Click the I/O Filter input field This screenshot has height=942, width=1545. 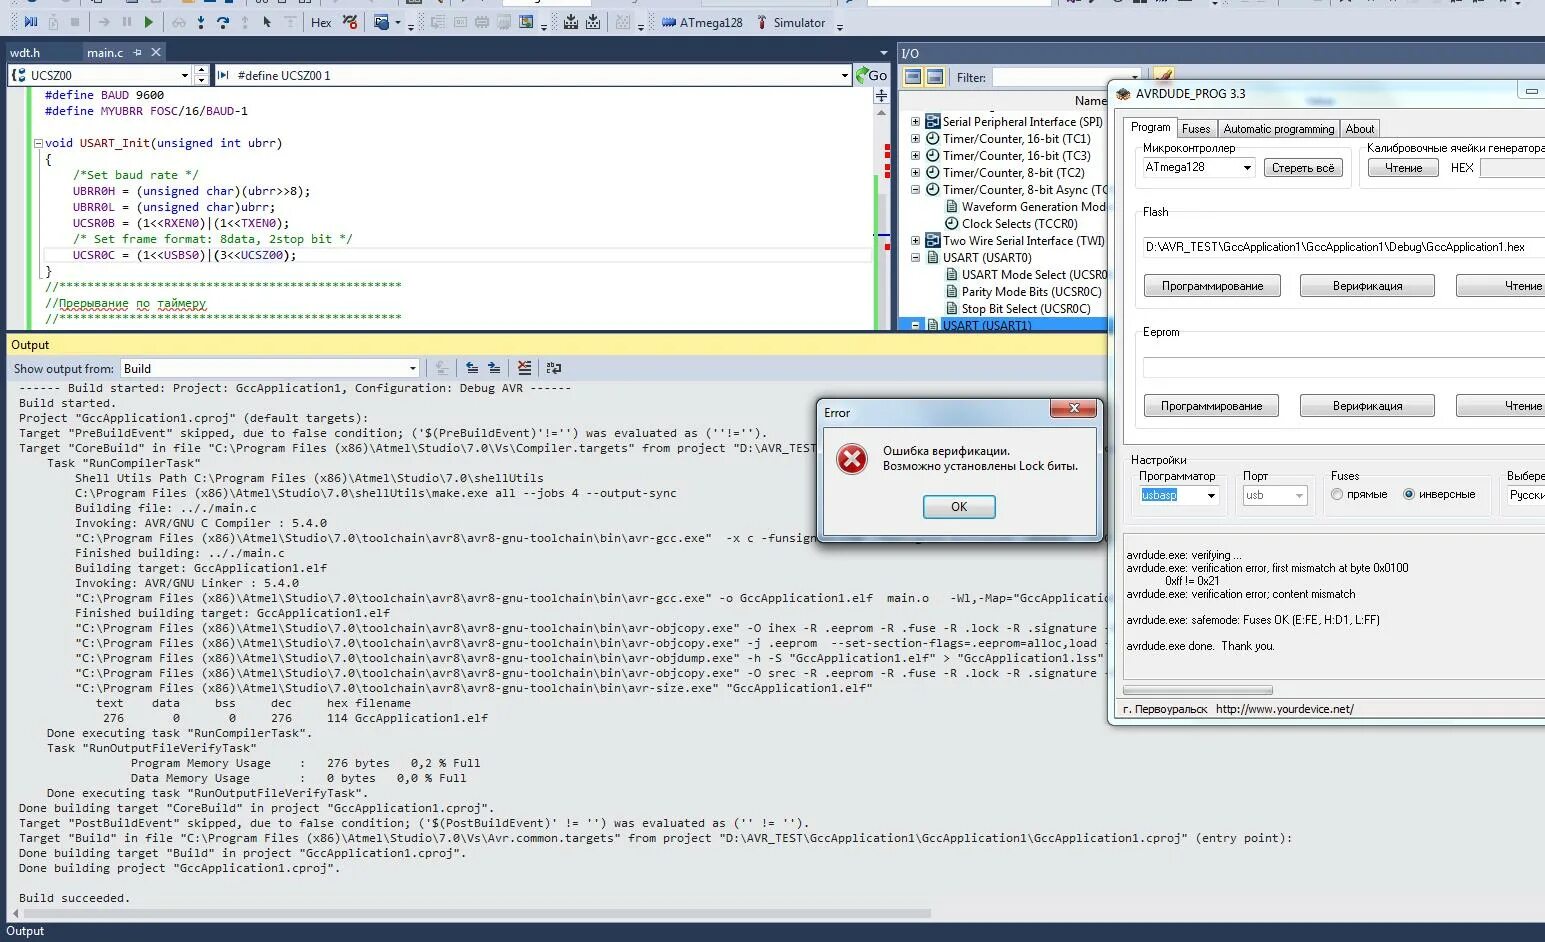tap(1066, 77)
